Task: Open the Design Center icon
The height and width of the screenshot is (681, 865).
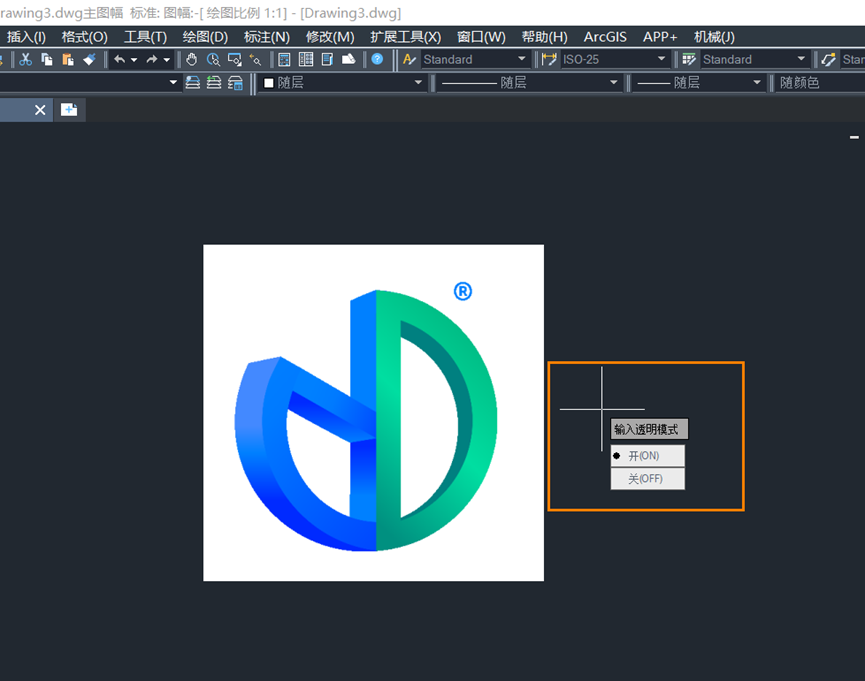Action: [x=306, y=60]
